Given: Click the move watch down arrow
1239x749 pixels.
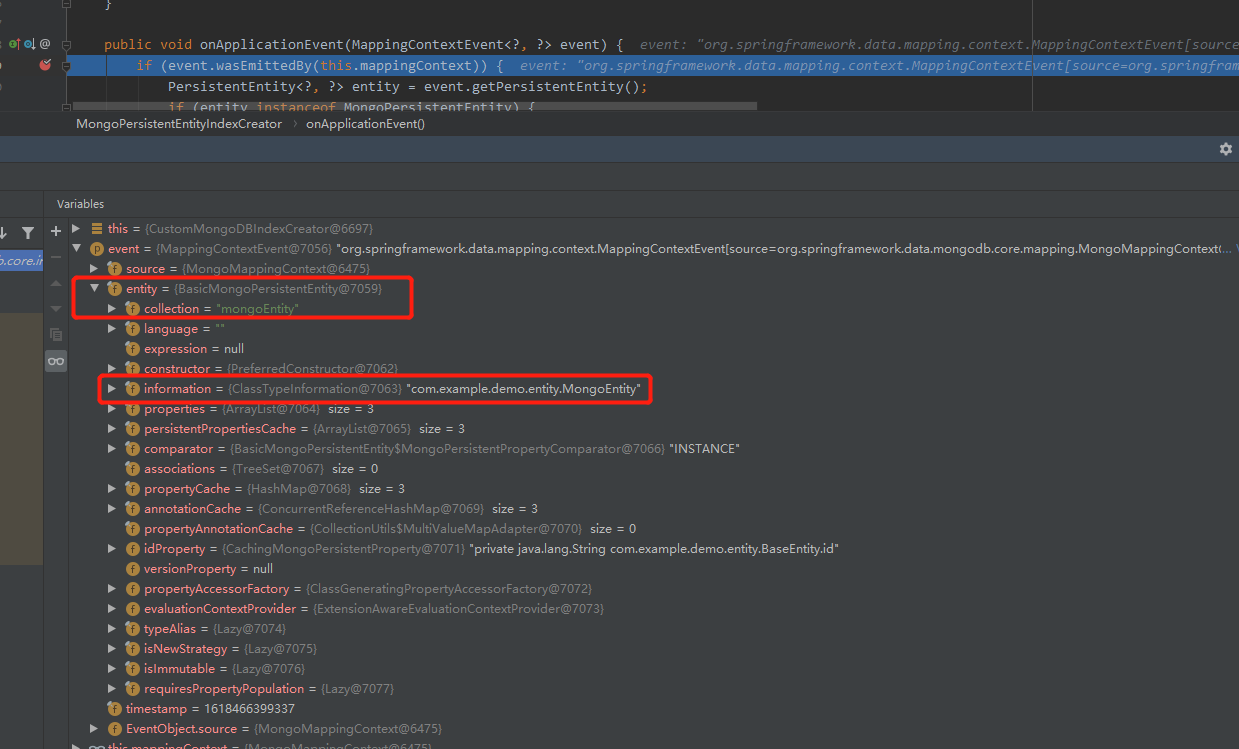Looking at the screenshot, I should [56, 308].
